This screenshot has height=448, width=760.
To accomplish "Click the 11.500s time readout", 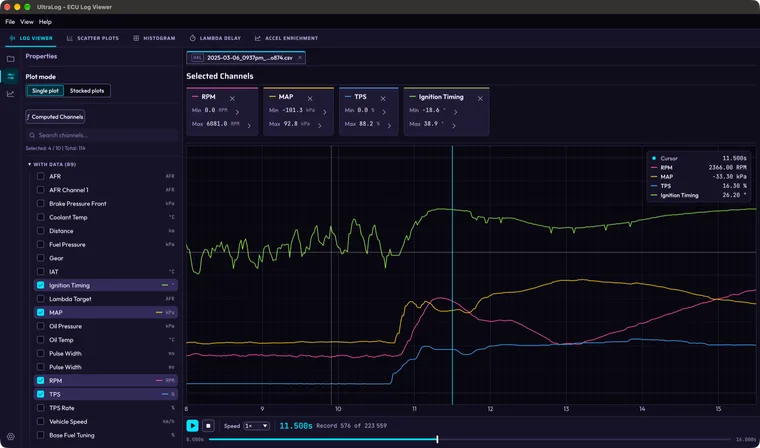I will 296,426.
